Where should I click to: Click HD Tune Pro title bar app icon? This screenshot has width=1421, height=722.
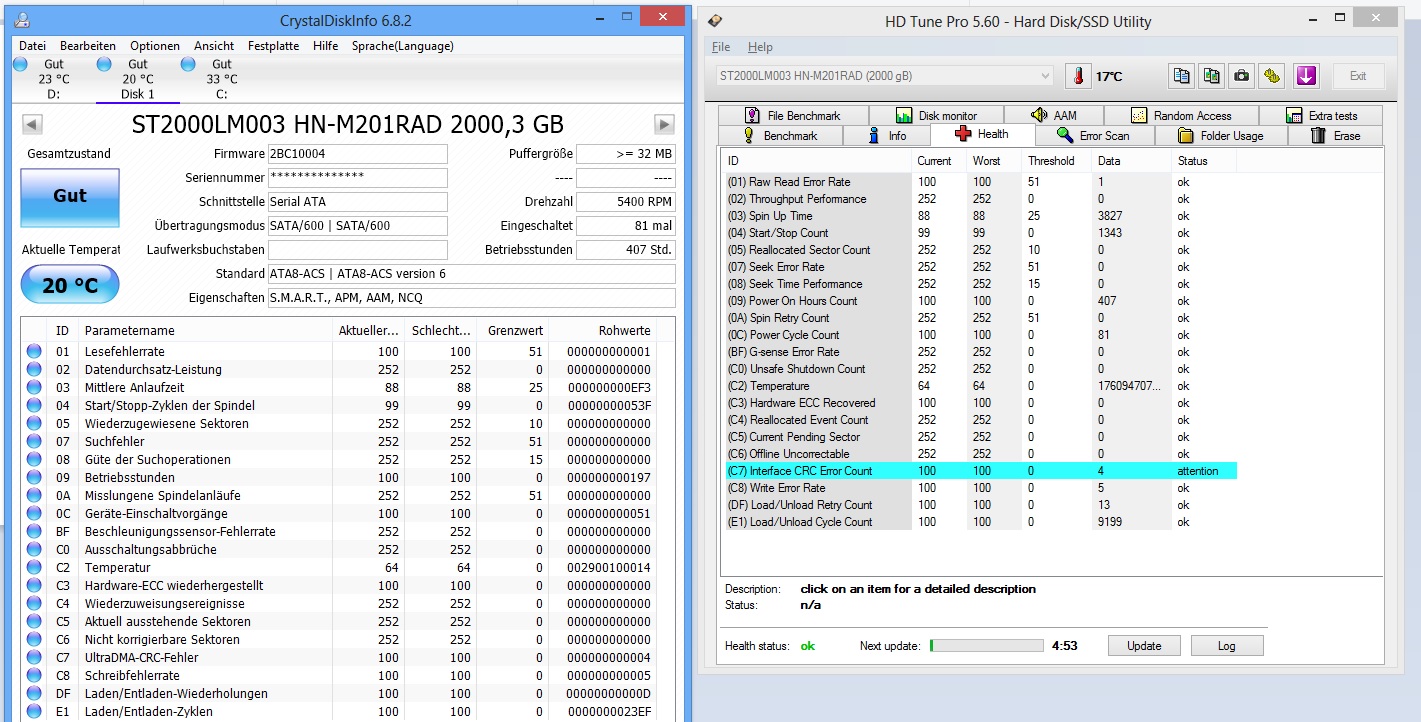715,21
